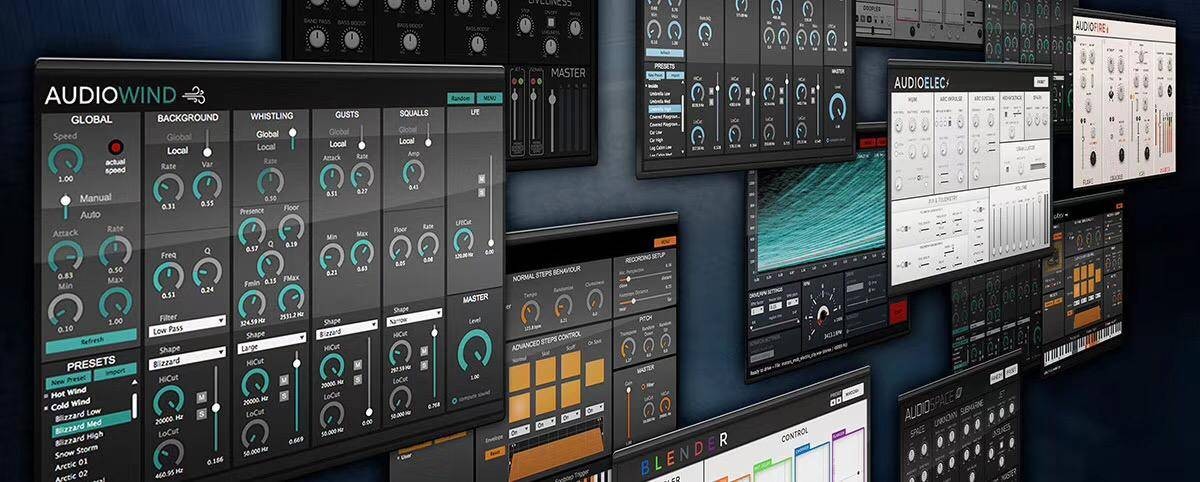This screenshot has height=482, width=1200.
Task: Click the Background Freq knob
Action: coord(167,277)
